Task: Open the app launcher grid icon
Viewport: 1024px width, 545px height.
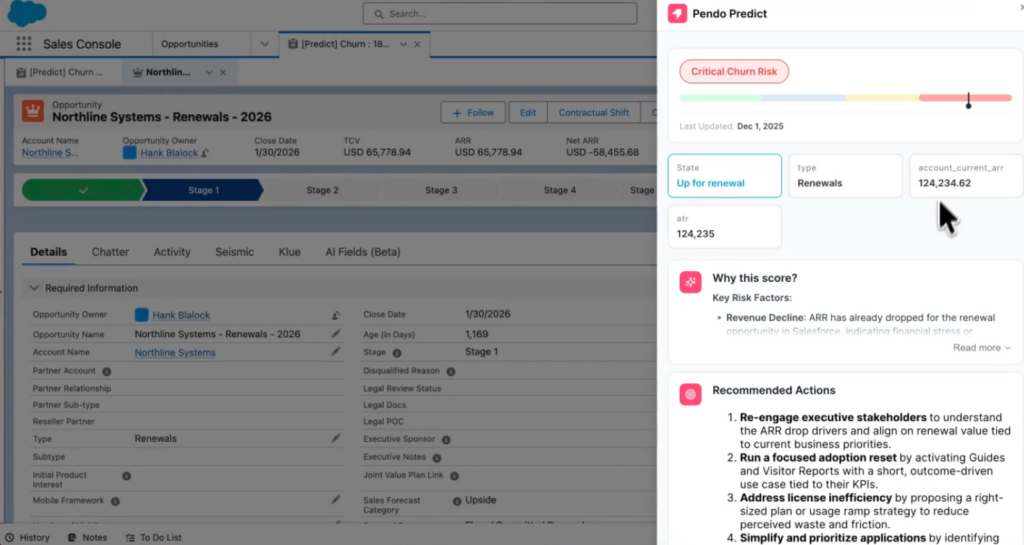Action: click(24, 44)
